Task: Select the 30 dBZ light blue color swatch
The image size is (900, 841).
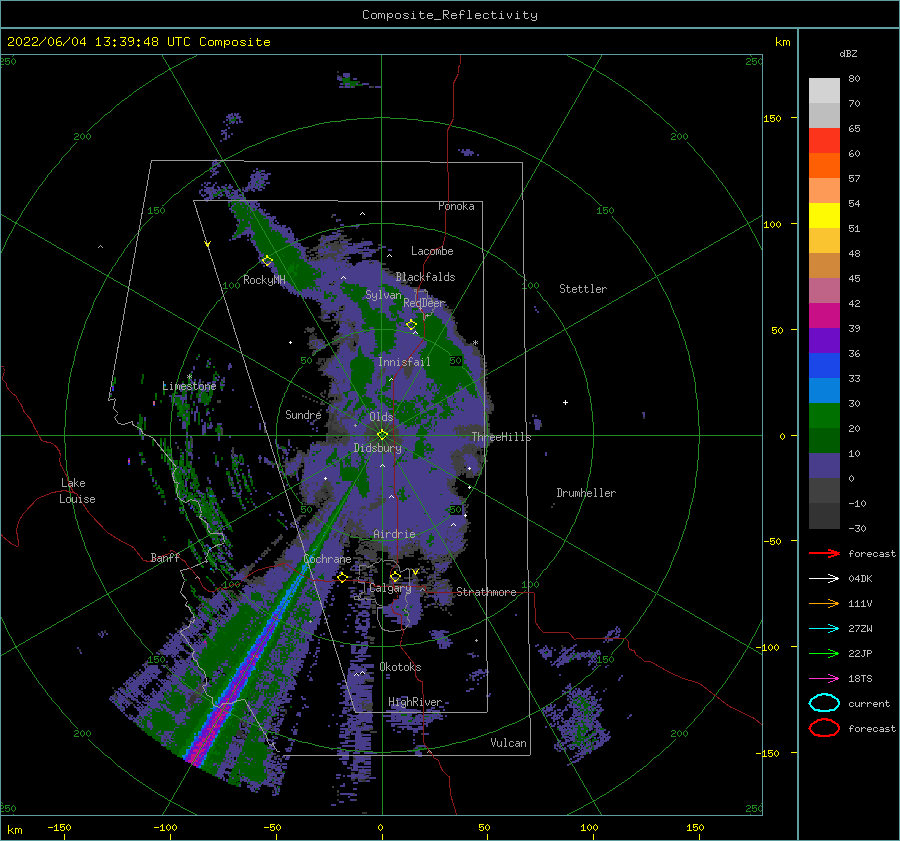Action: point(824,391)
